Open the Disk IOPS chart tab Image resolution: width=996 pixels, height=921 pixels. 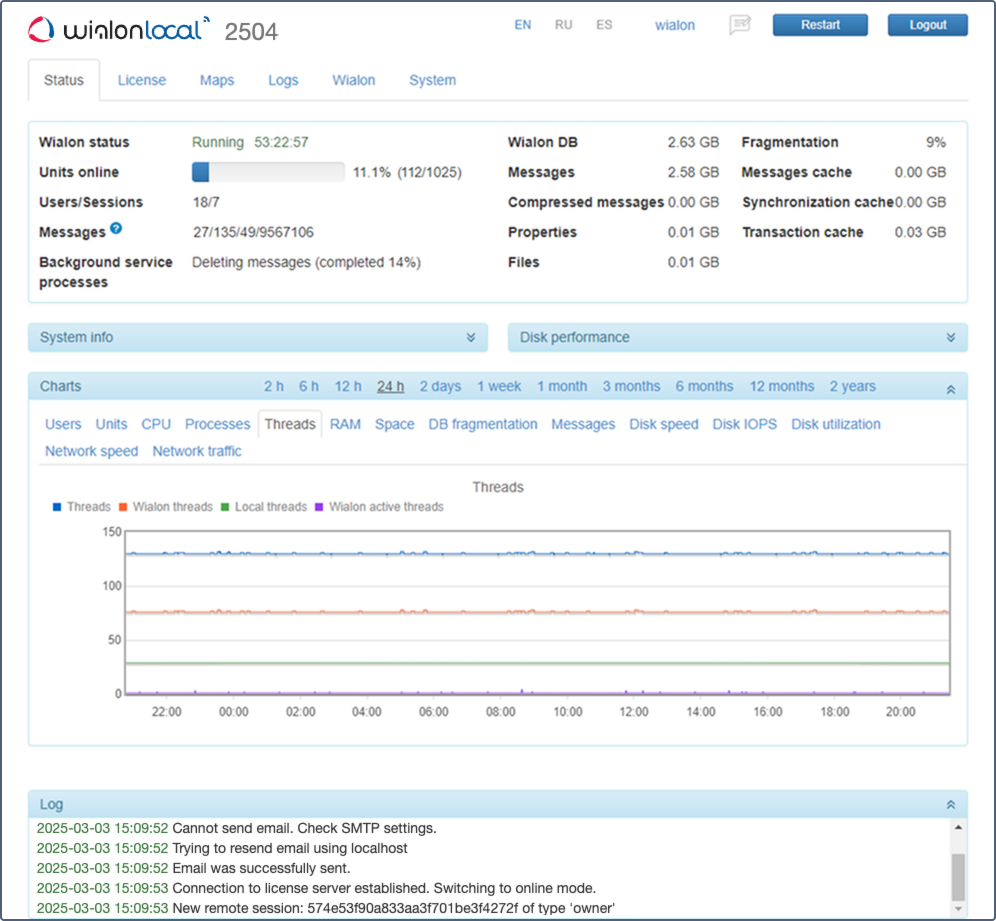[x=744, y=424]
